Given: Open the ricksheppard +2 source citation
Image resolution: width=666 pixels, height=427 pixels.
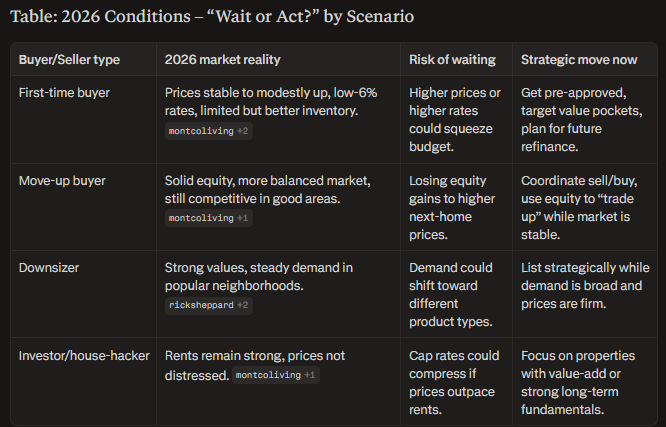Looking at the screenshot, I should [x=207, y=305].
